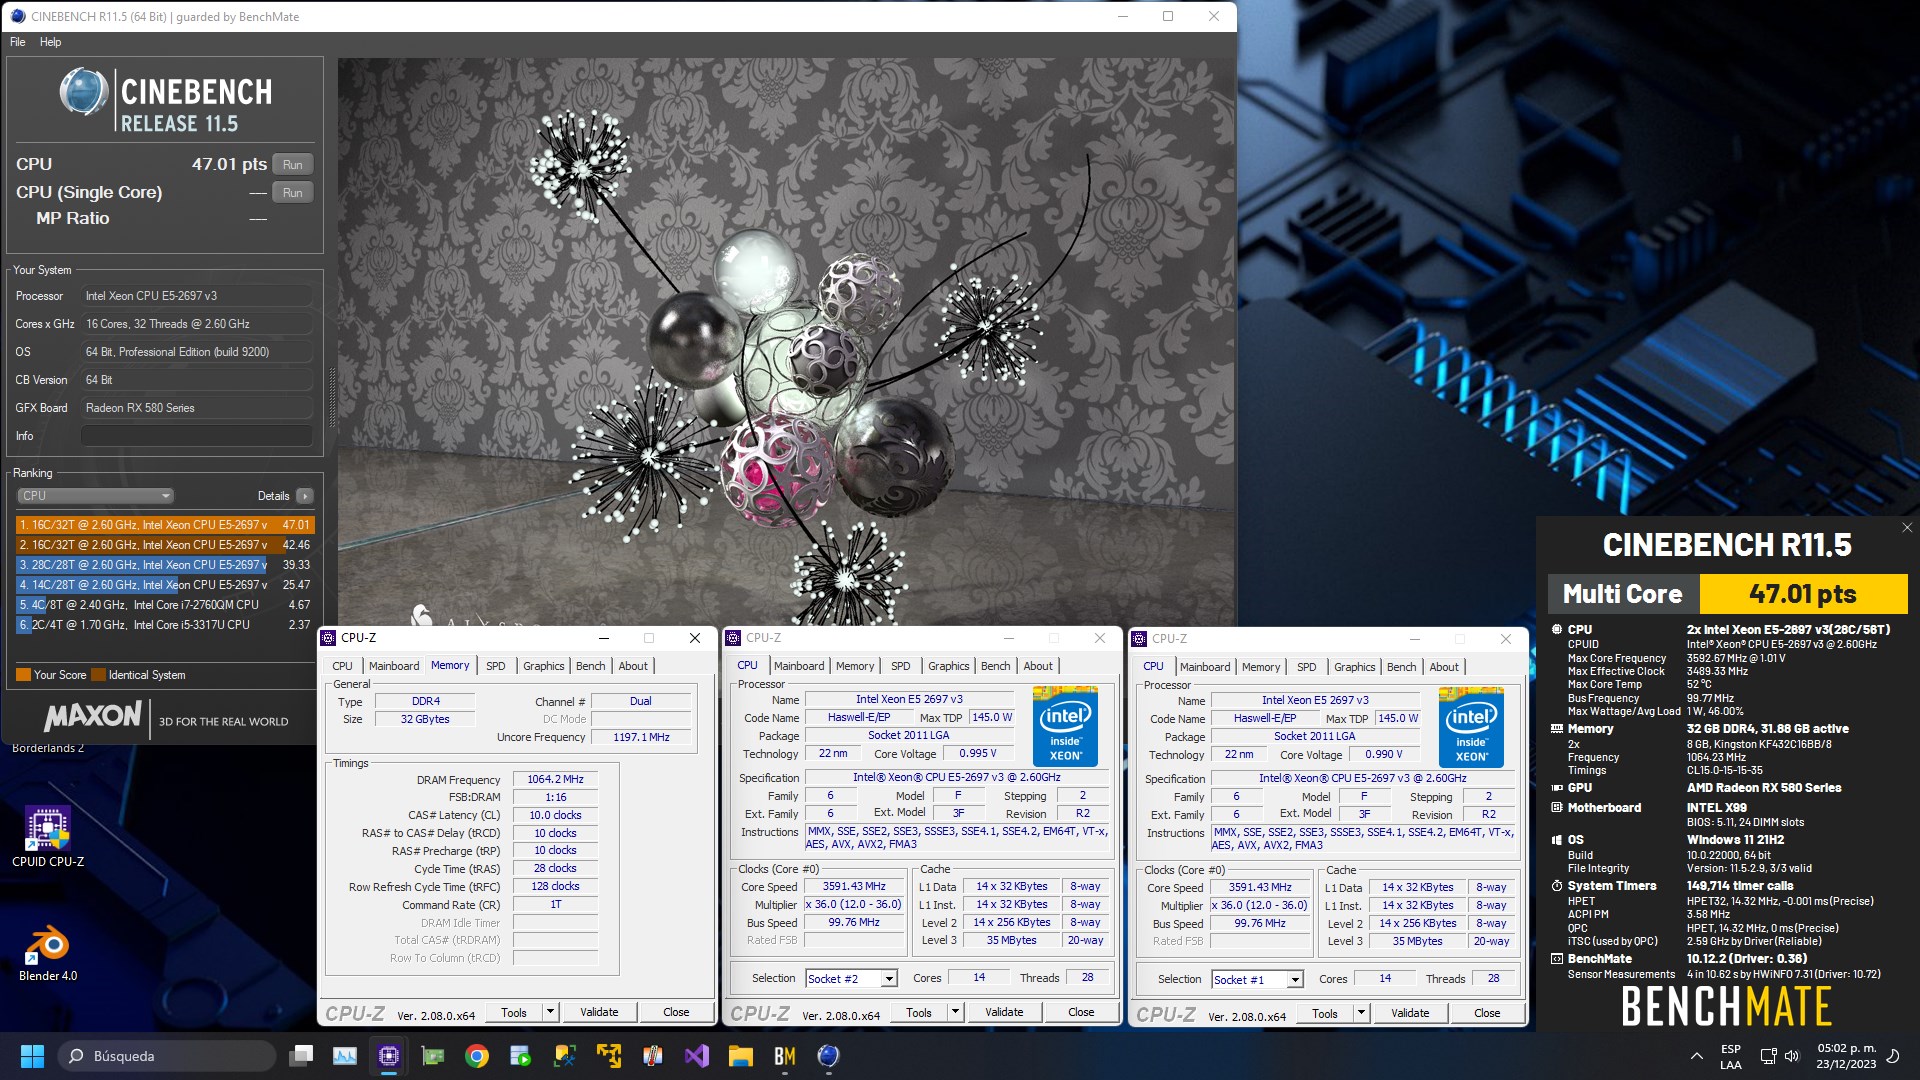Image resolution: width=1920 pixels, height=1080 pixels.
Task: Run the CPU (Single Core) test
Action: coord(293,193)
